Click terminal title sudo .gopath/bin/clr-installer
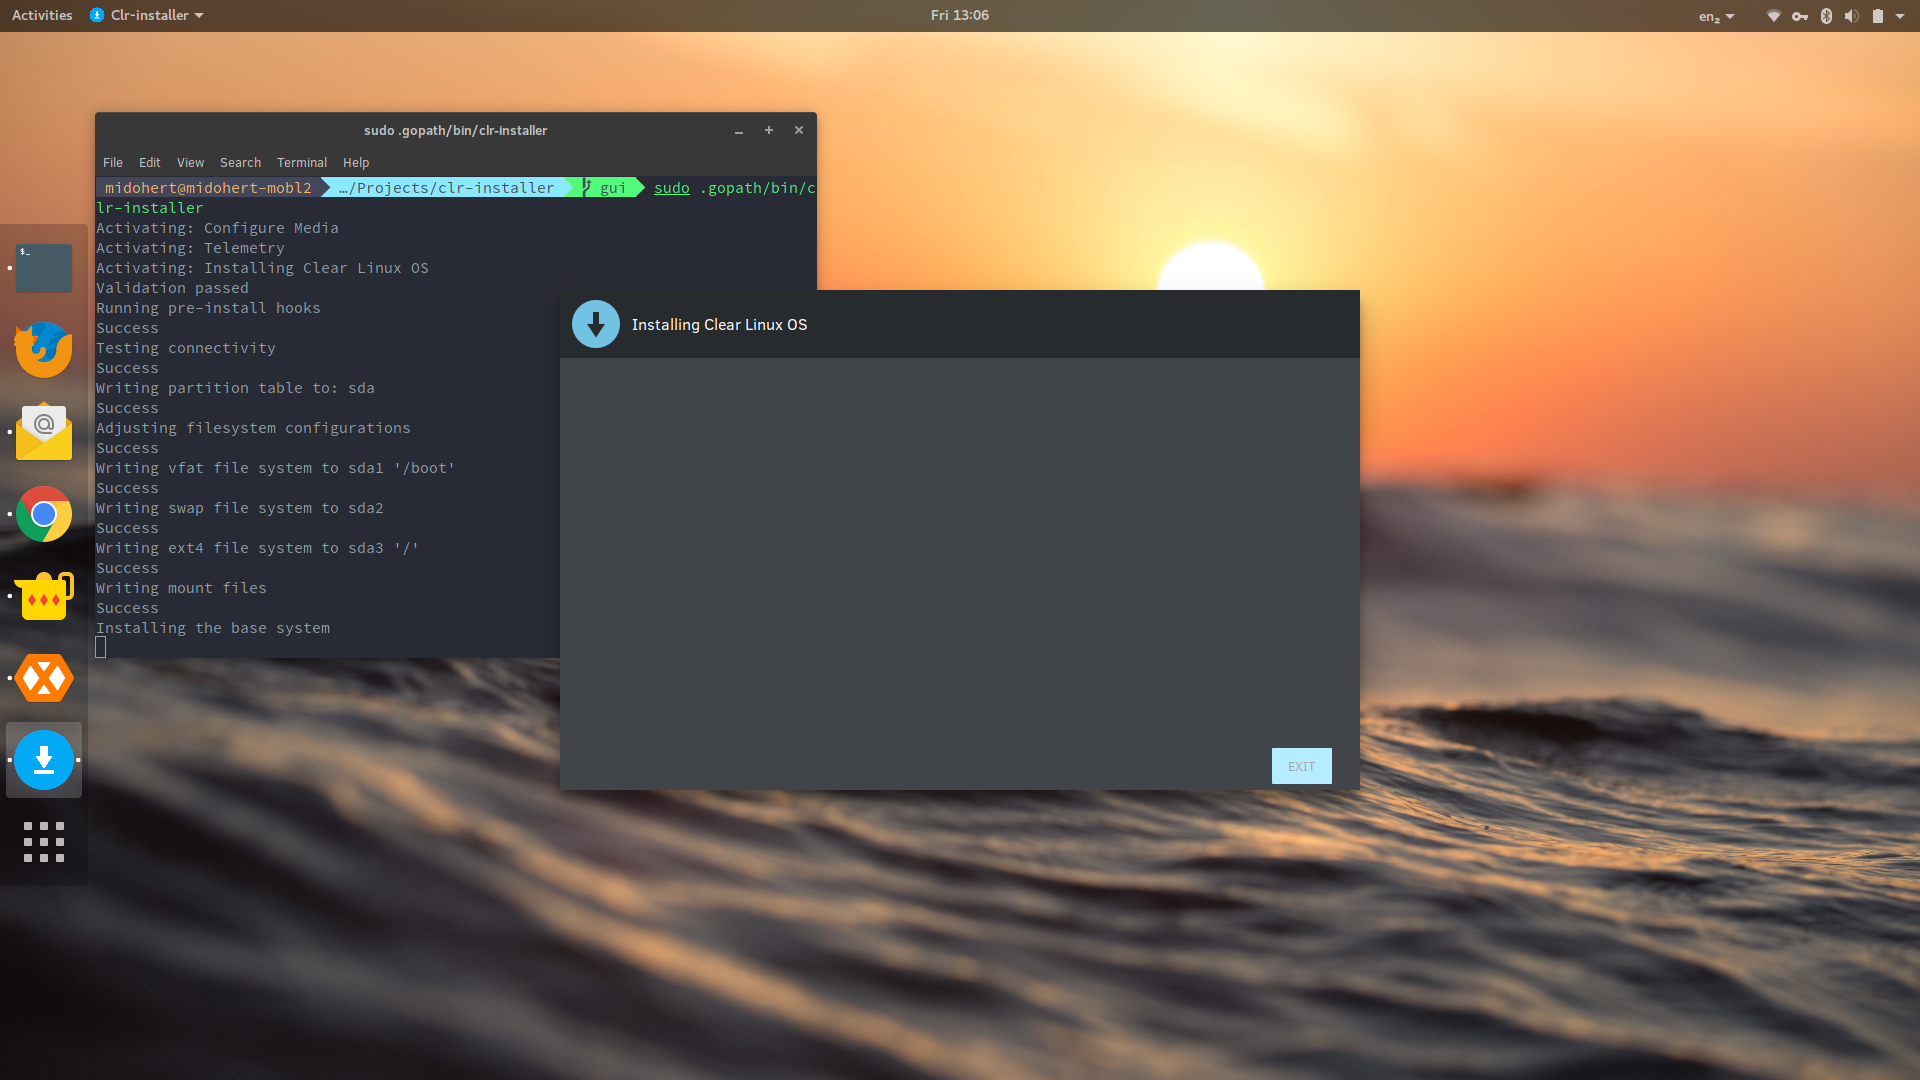1920x1080 pixels. click(x=455, y=130)
